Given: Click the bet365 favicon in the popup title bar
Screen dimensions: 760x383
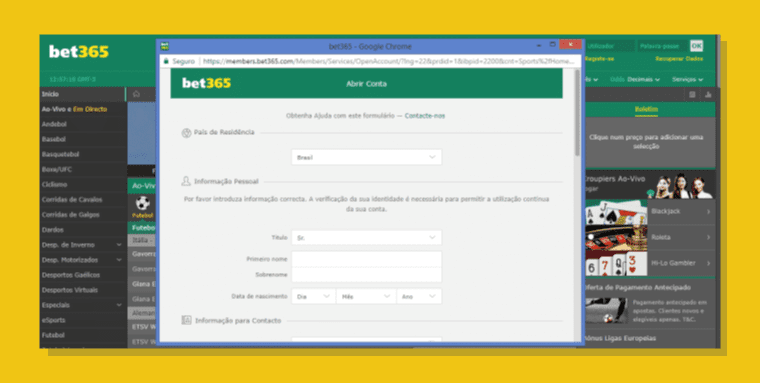Looking at the screenshot, I should (x=165, y=47).
